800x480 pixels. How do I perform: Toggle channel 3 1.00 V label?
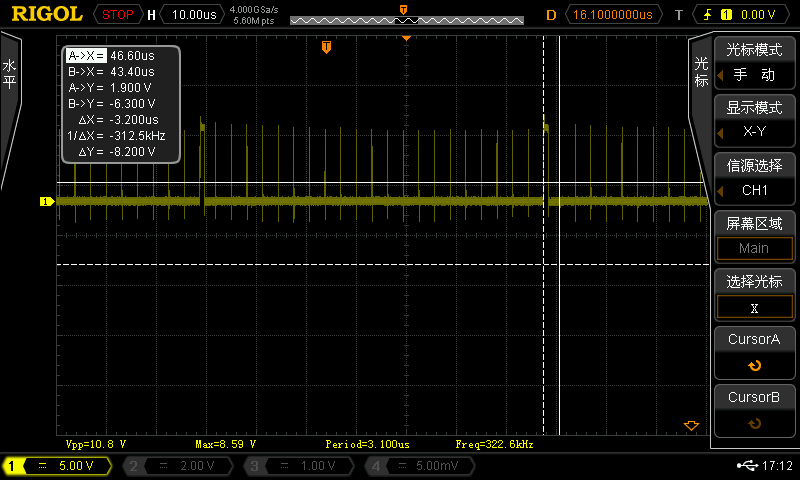click(x=298, y=465)
